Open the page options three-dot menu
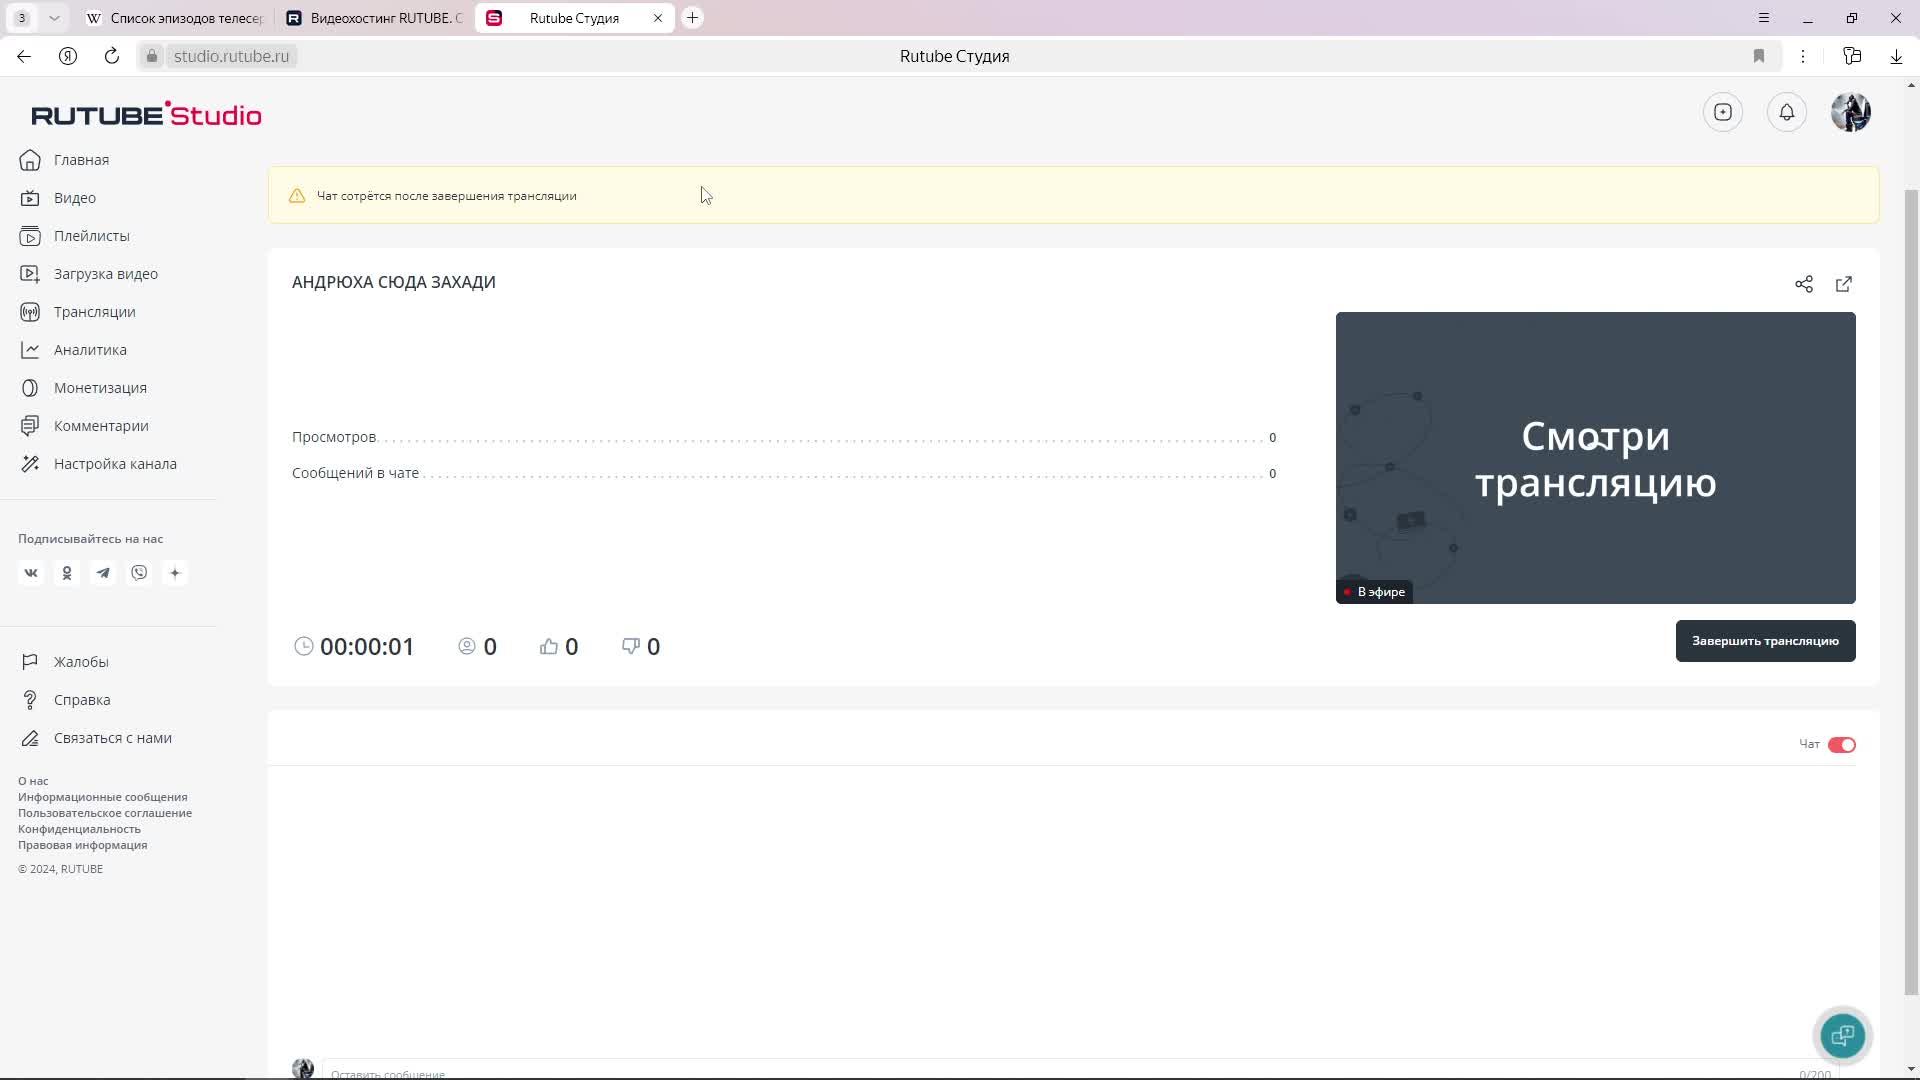 (1803, 56)
